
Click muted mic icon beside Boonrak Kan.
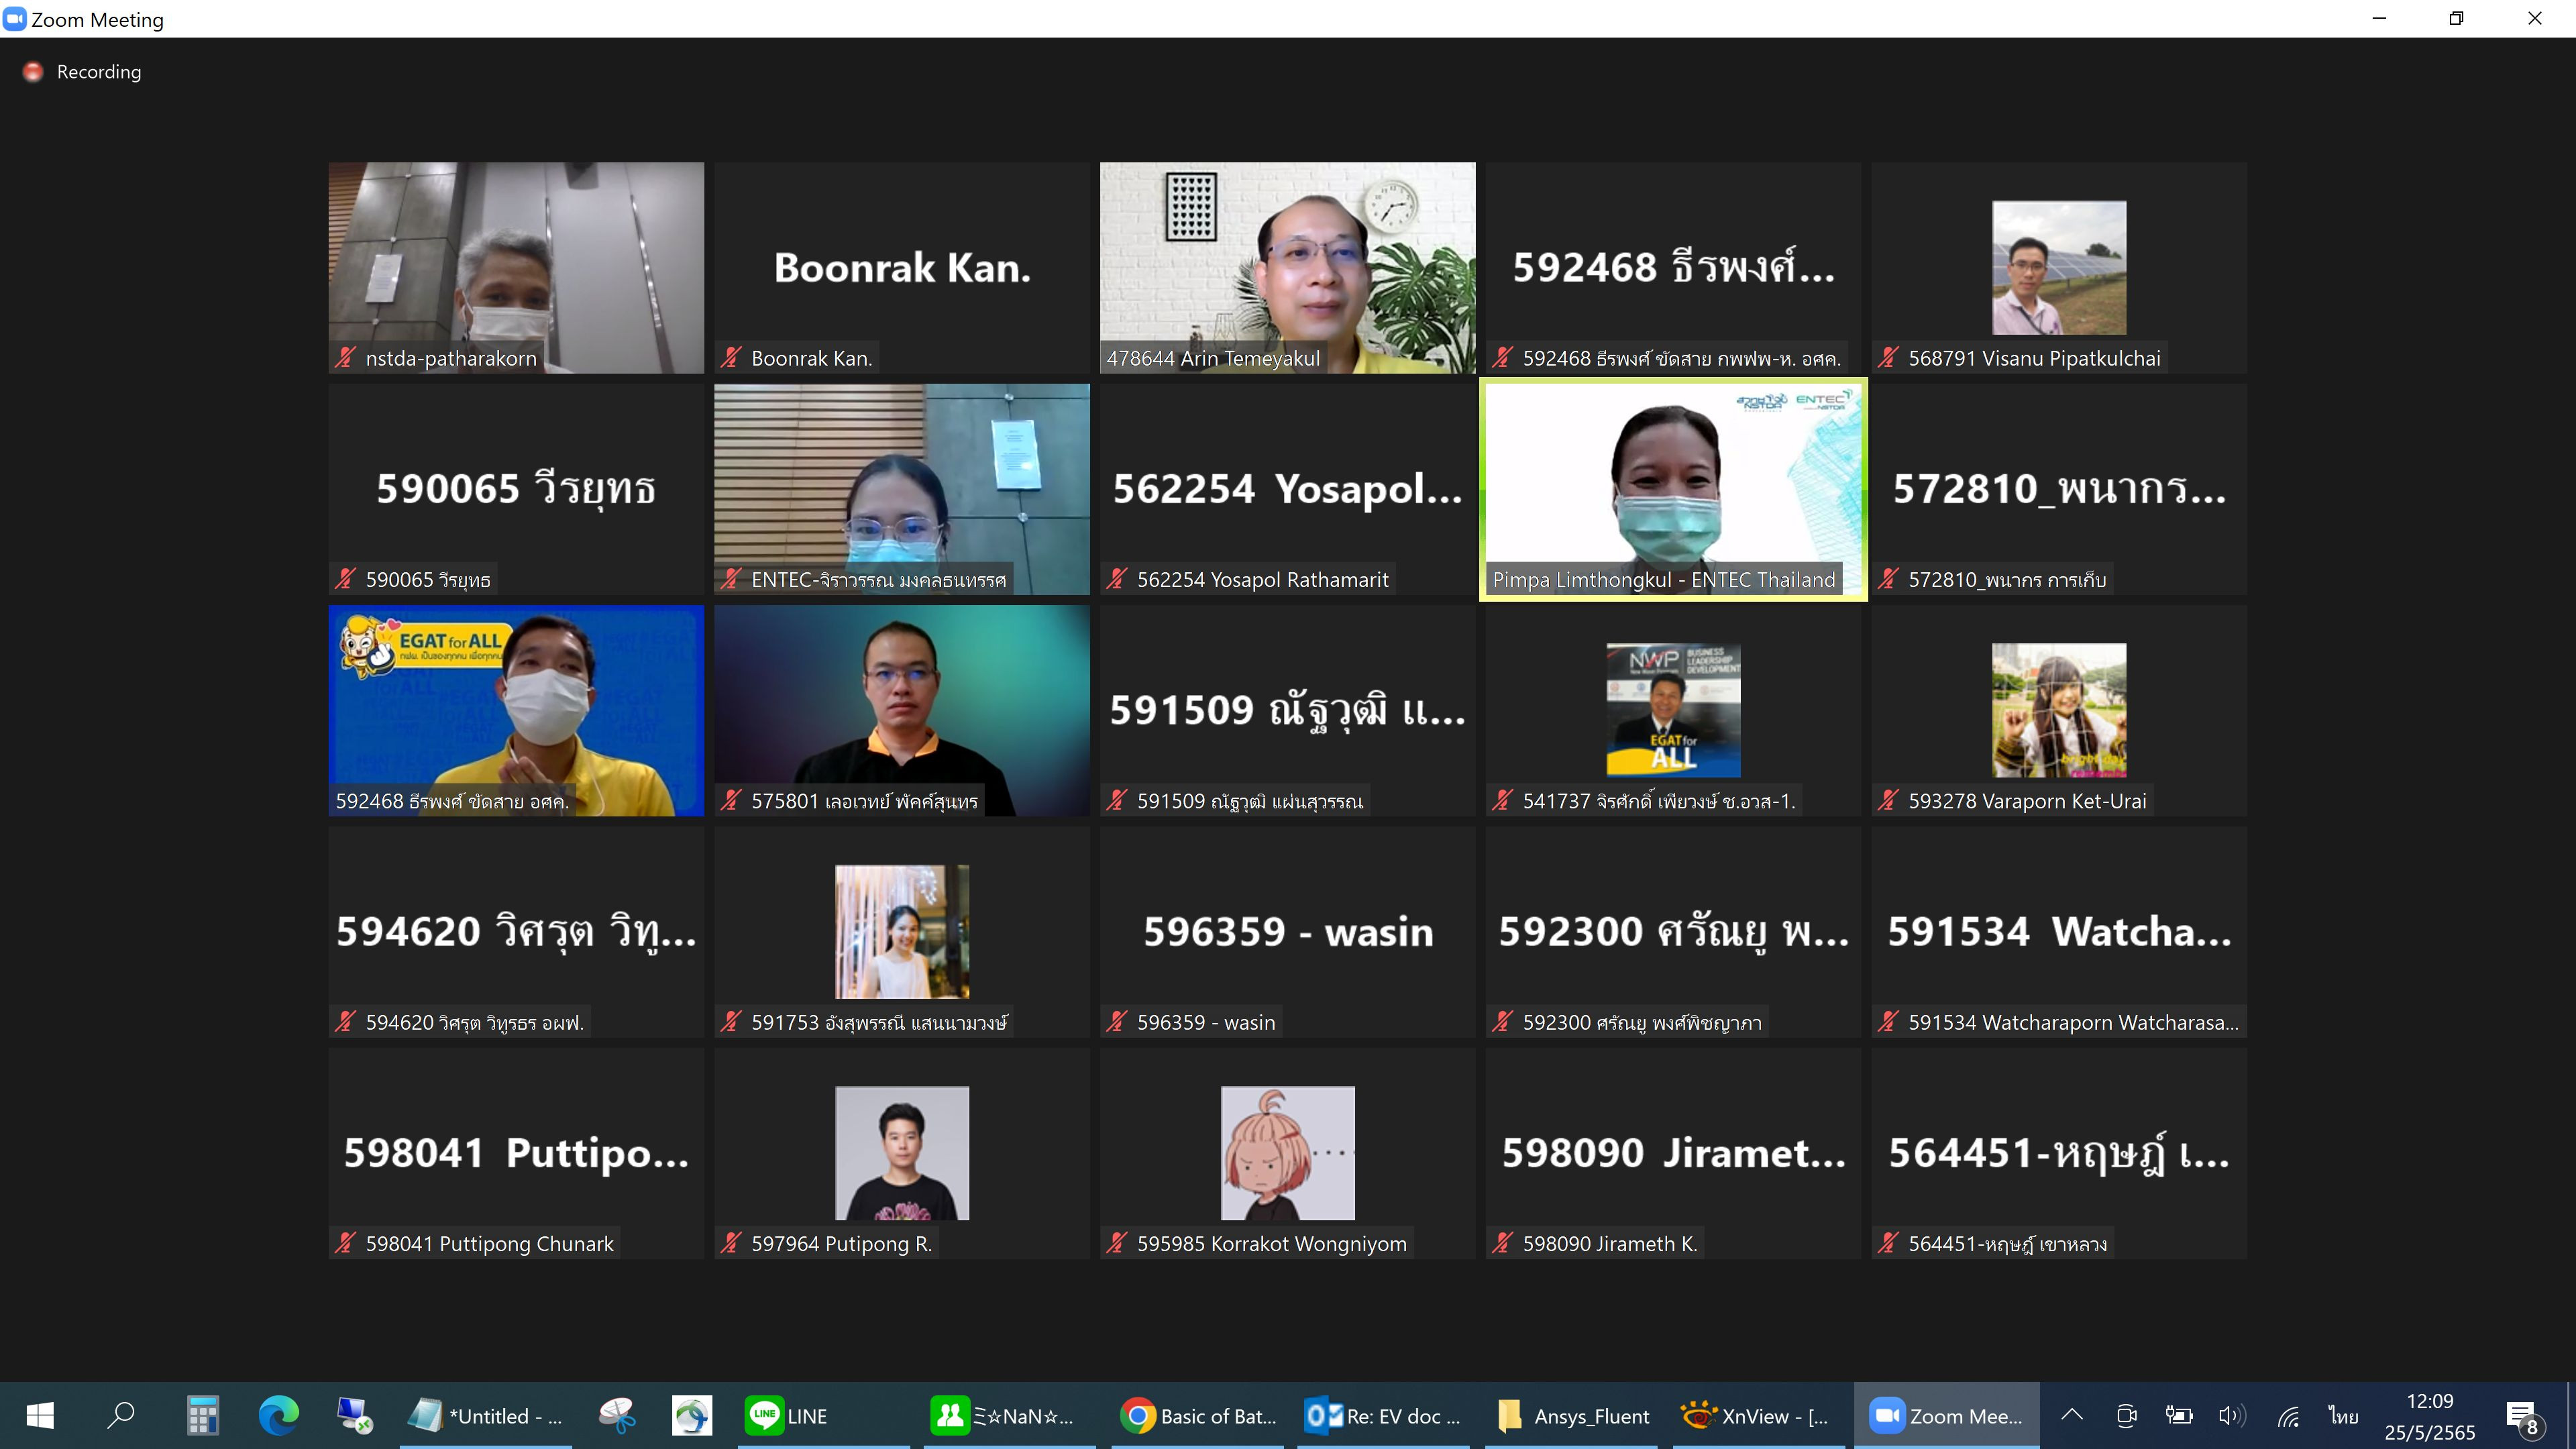[731, 357]
